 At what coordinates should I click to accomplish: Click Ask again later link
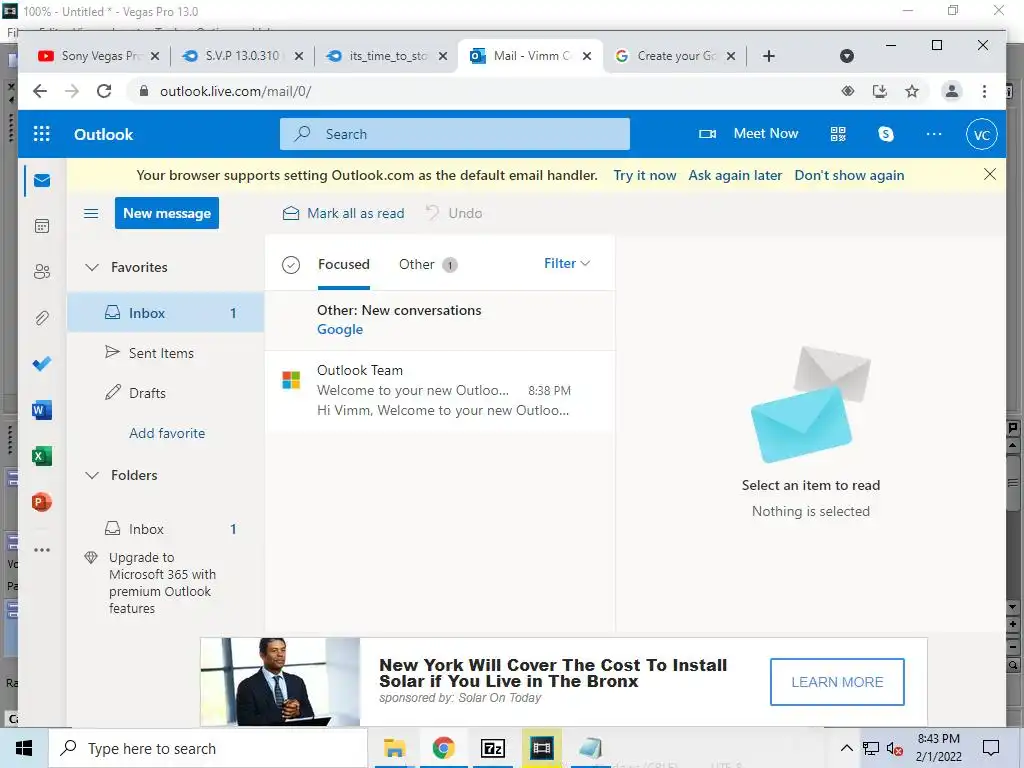[735, 175]
